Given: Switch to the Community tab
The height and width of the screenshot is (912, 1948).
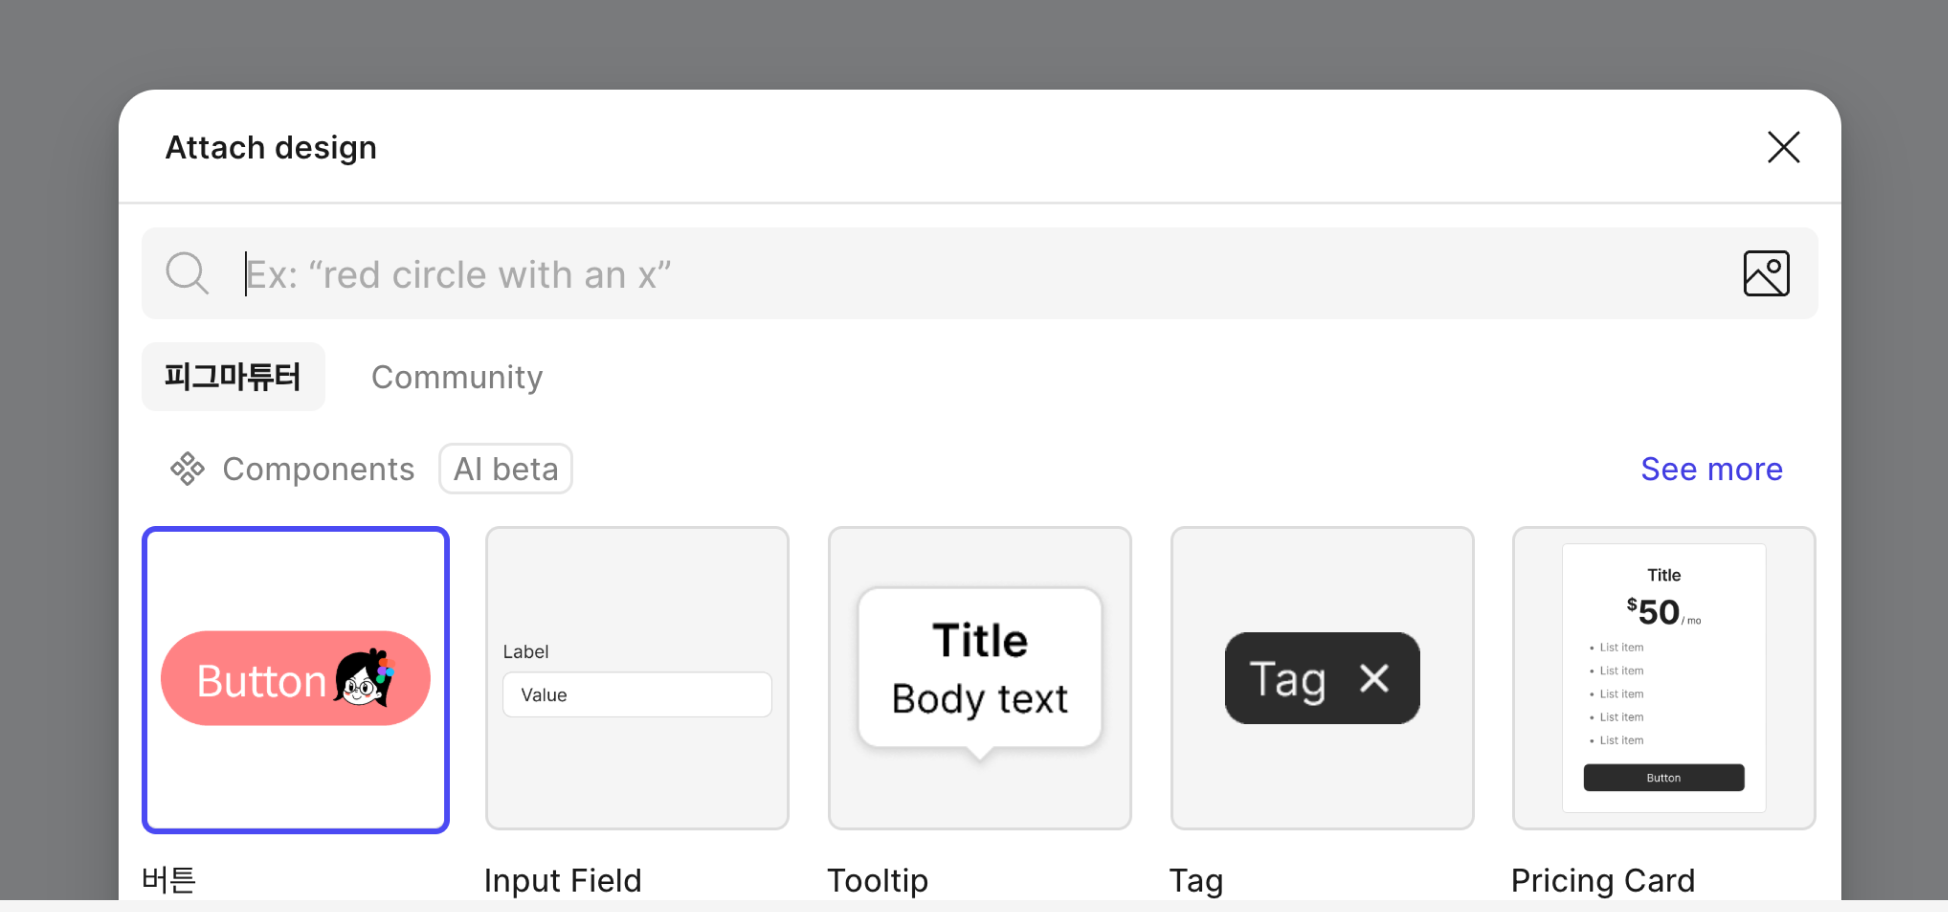Looking at the screenshot, I should point(457,377).
